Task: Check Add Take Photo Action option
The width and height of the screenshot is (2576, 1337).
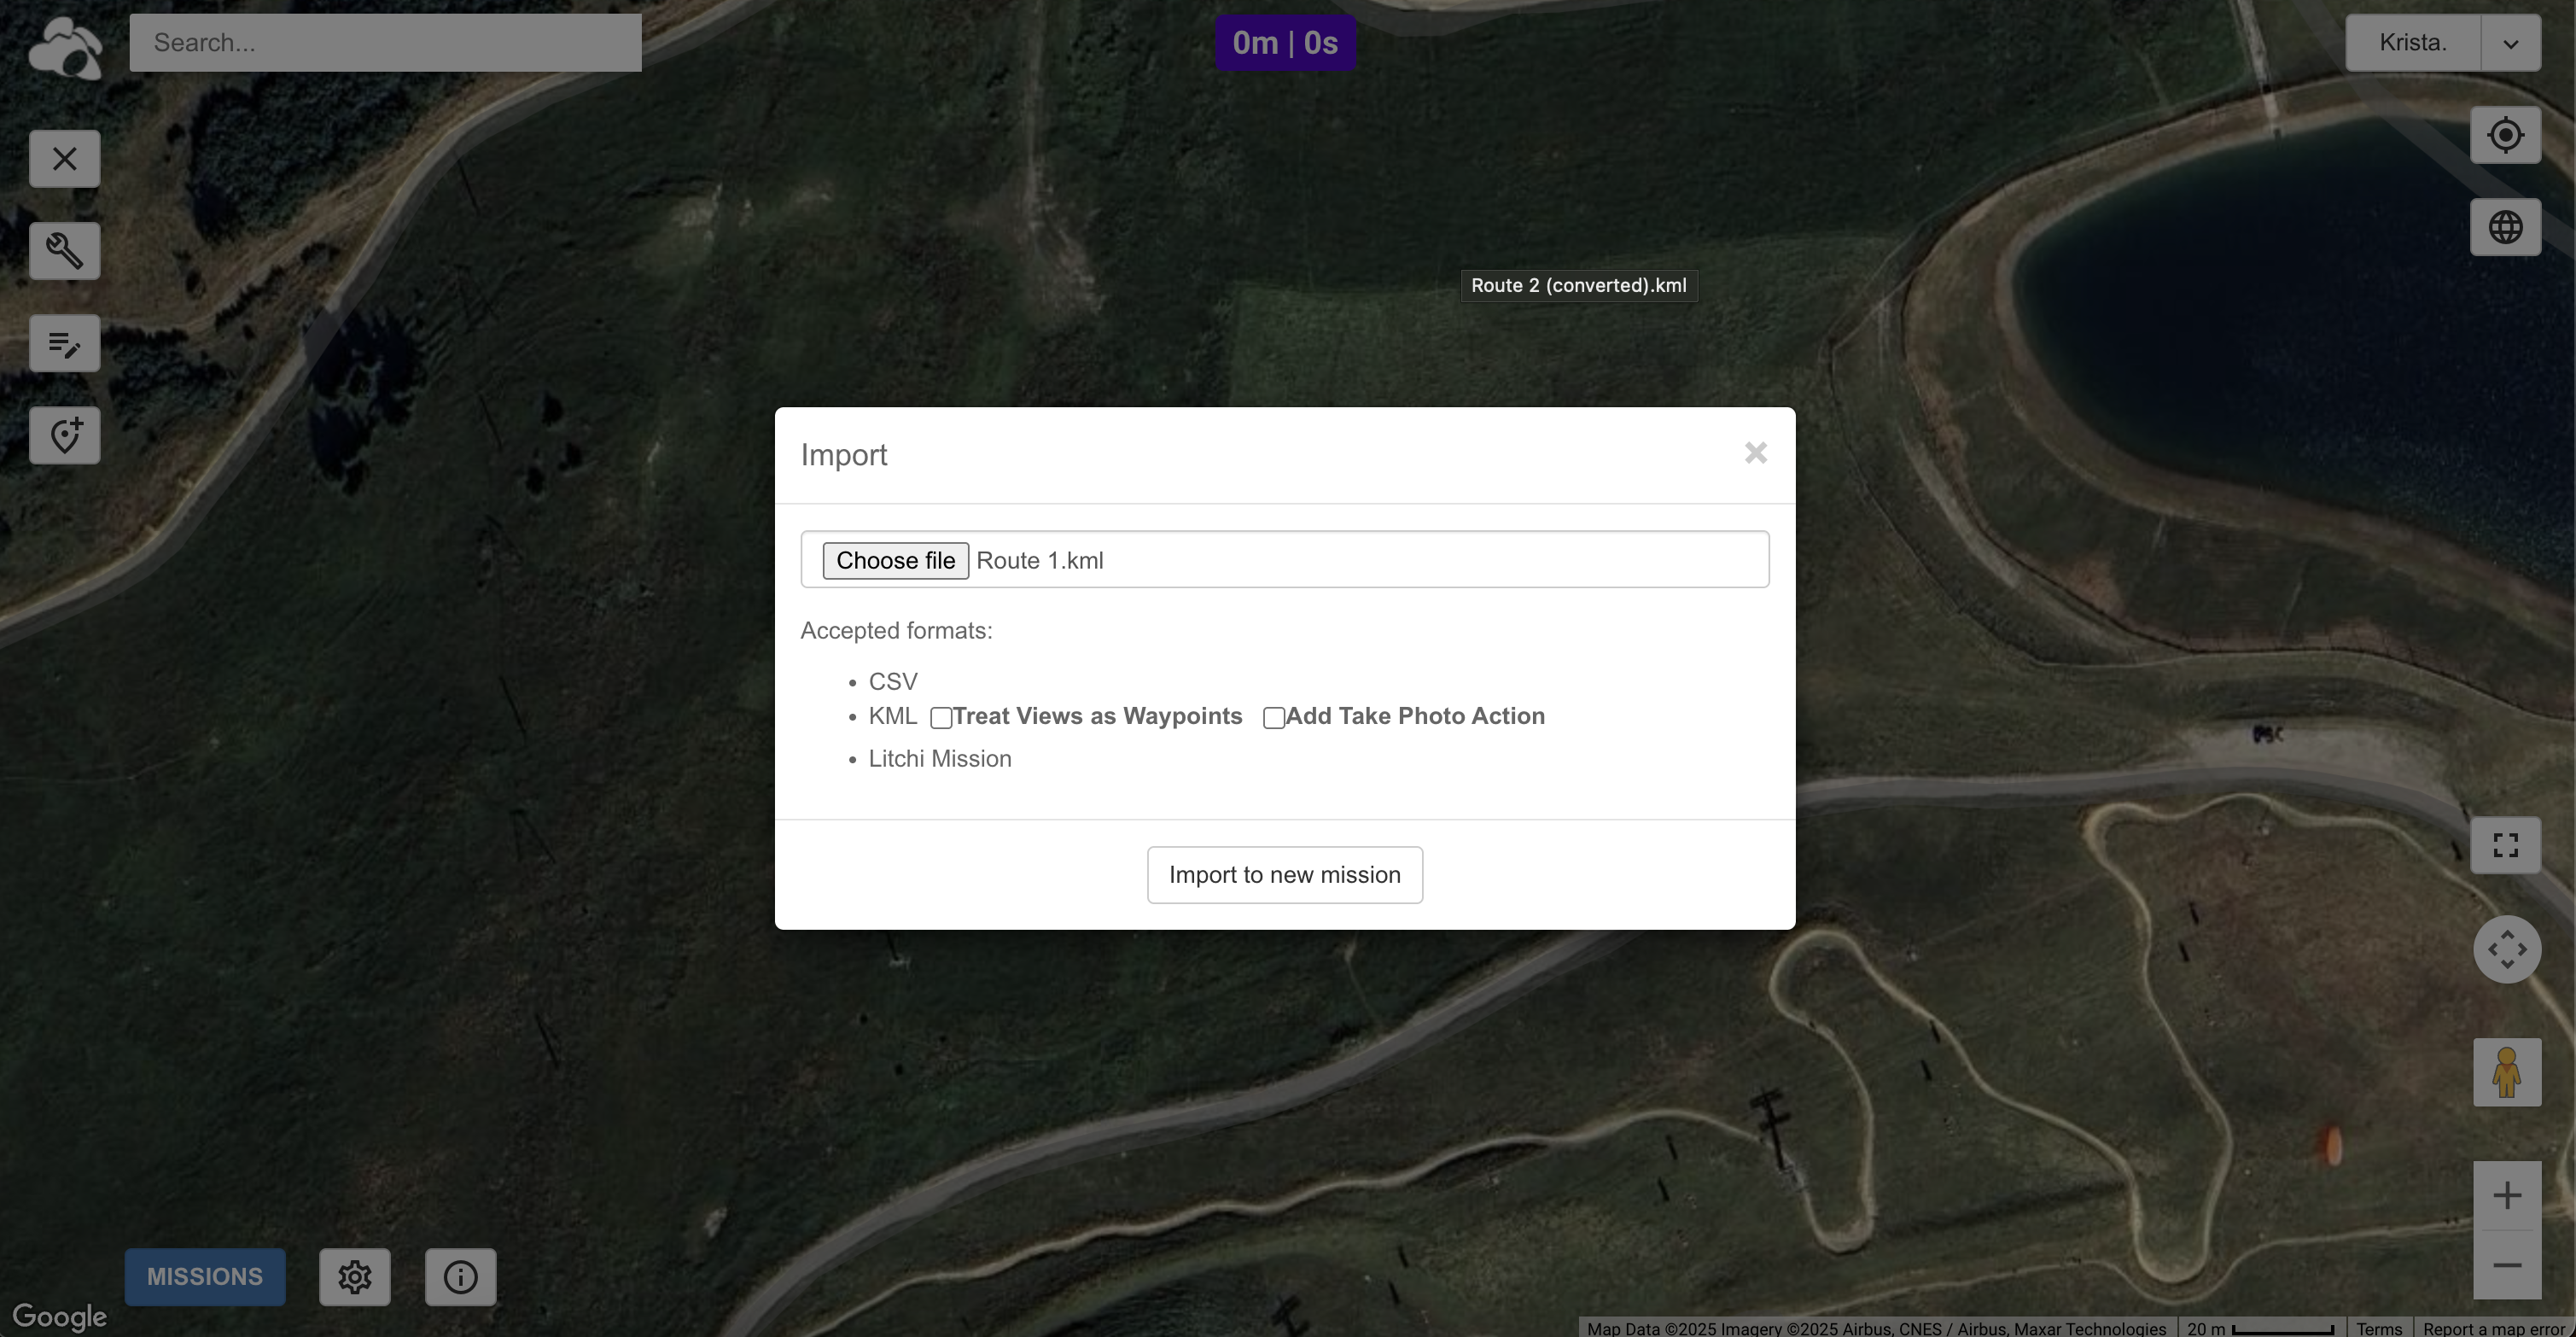Action: pos(1273,718)
